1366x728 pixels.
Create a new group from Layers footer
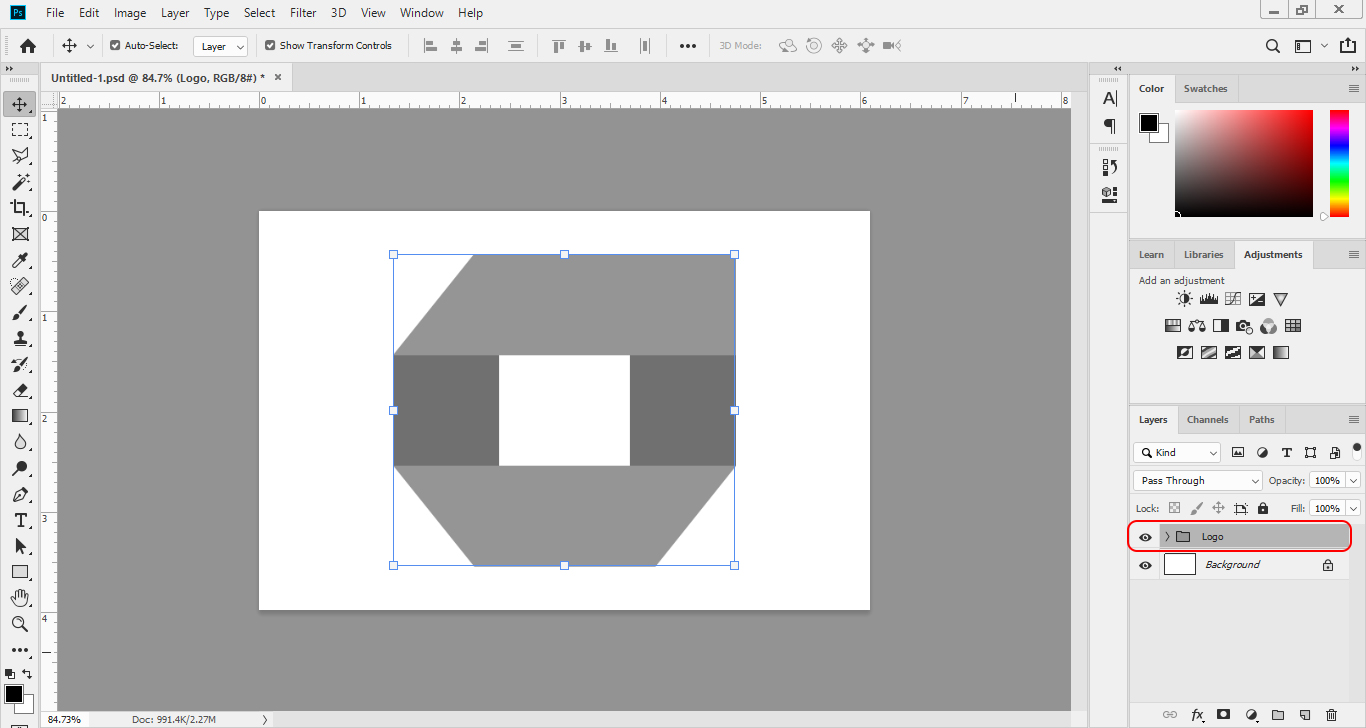click(1278, 715)
